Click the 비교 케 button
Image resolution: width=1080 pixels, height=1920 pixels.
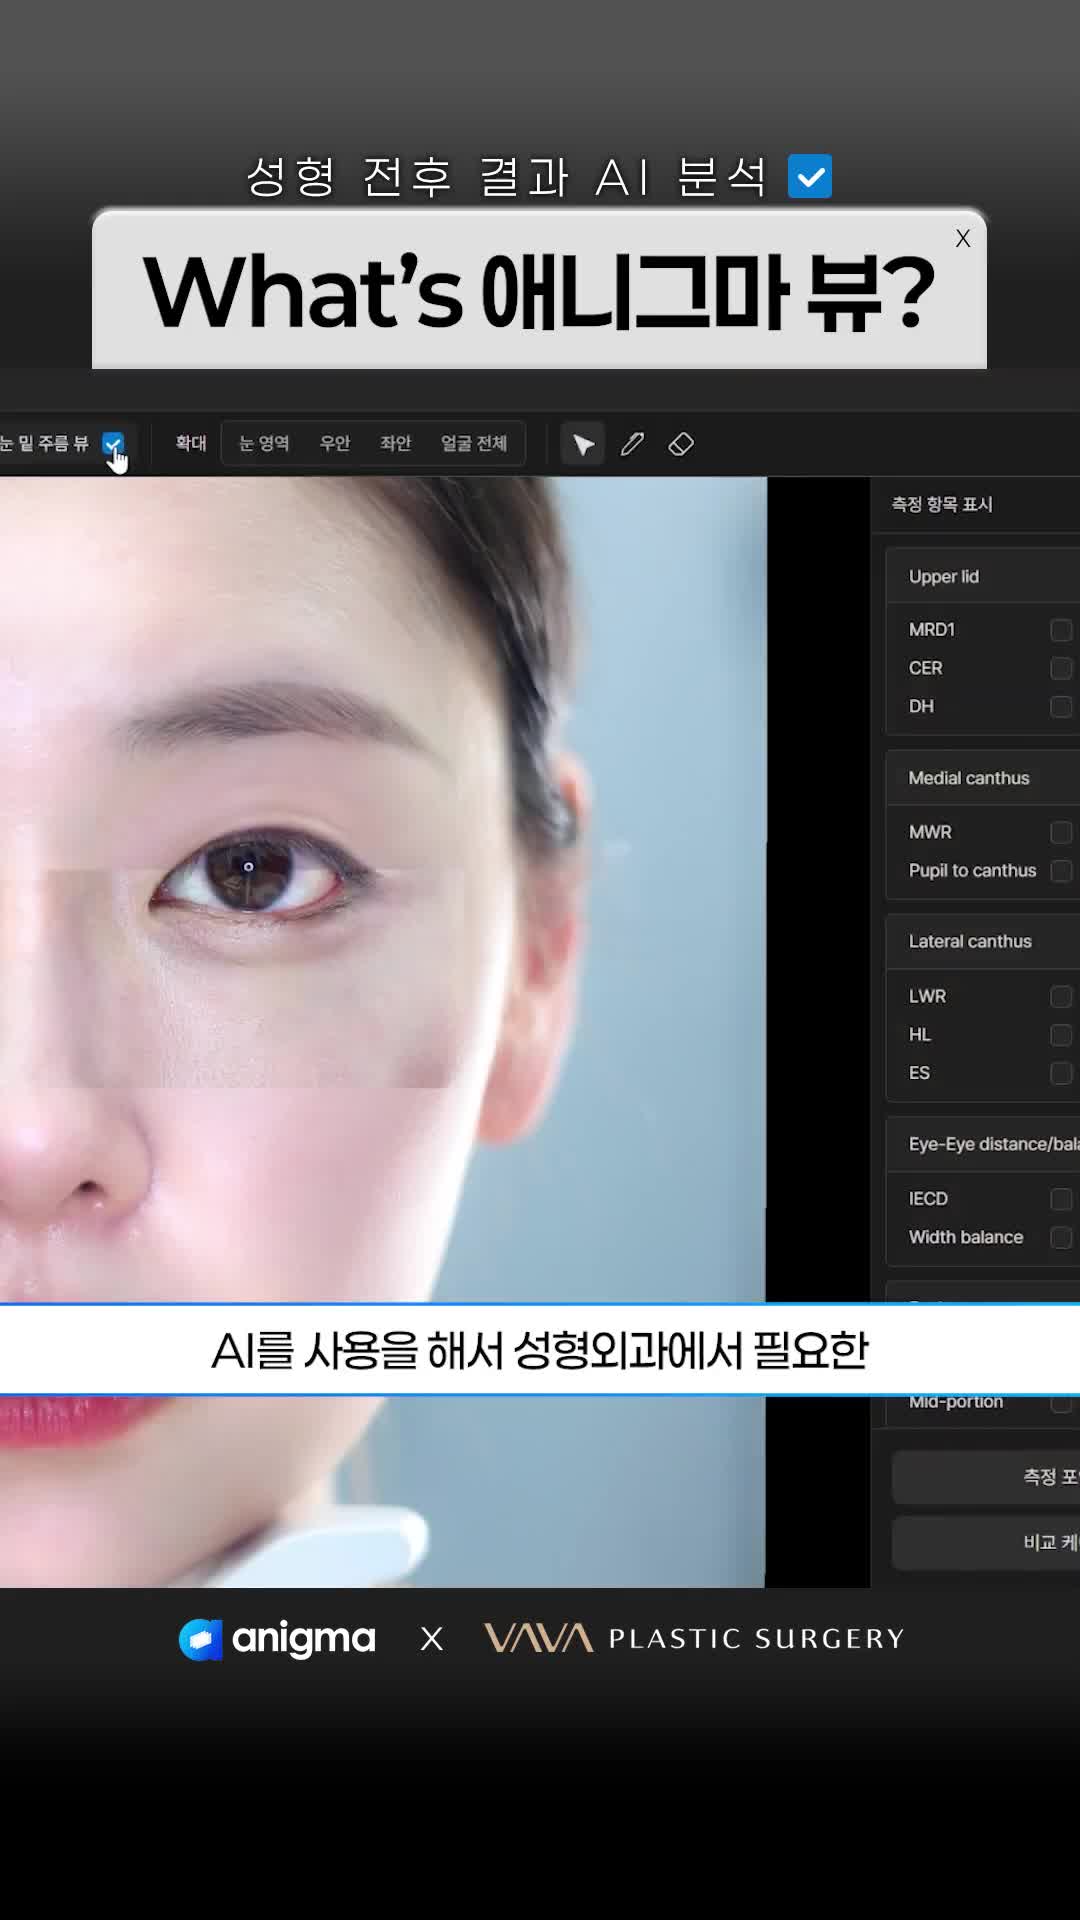[986, 1543]
